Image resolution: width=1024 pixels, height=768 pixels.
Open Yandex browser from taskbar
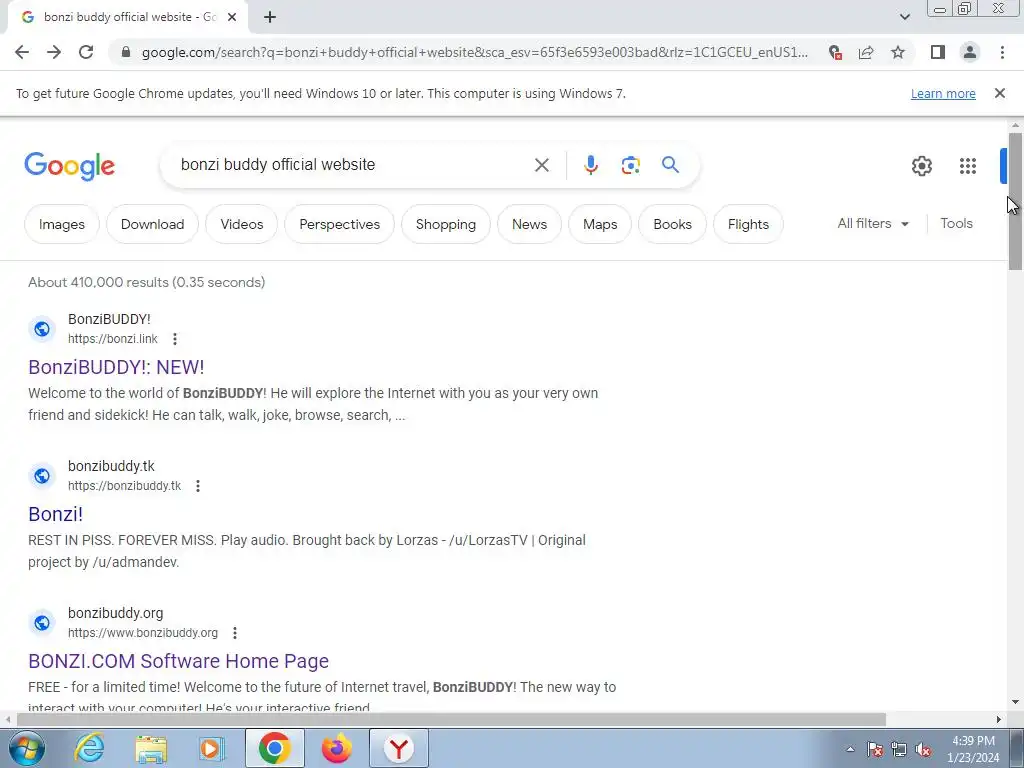[399, 748]
